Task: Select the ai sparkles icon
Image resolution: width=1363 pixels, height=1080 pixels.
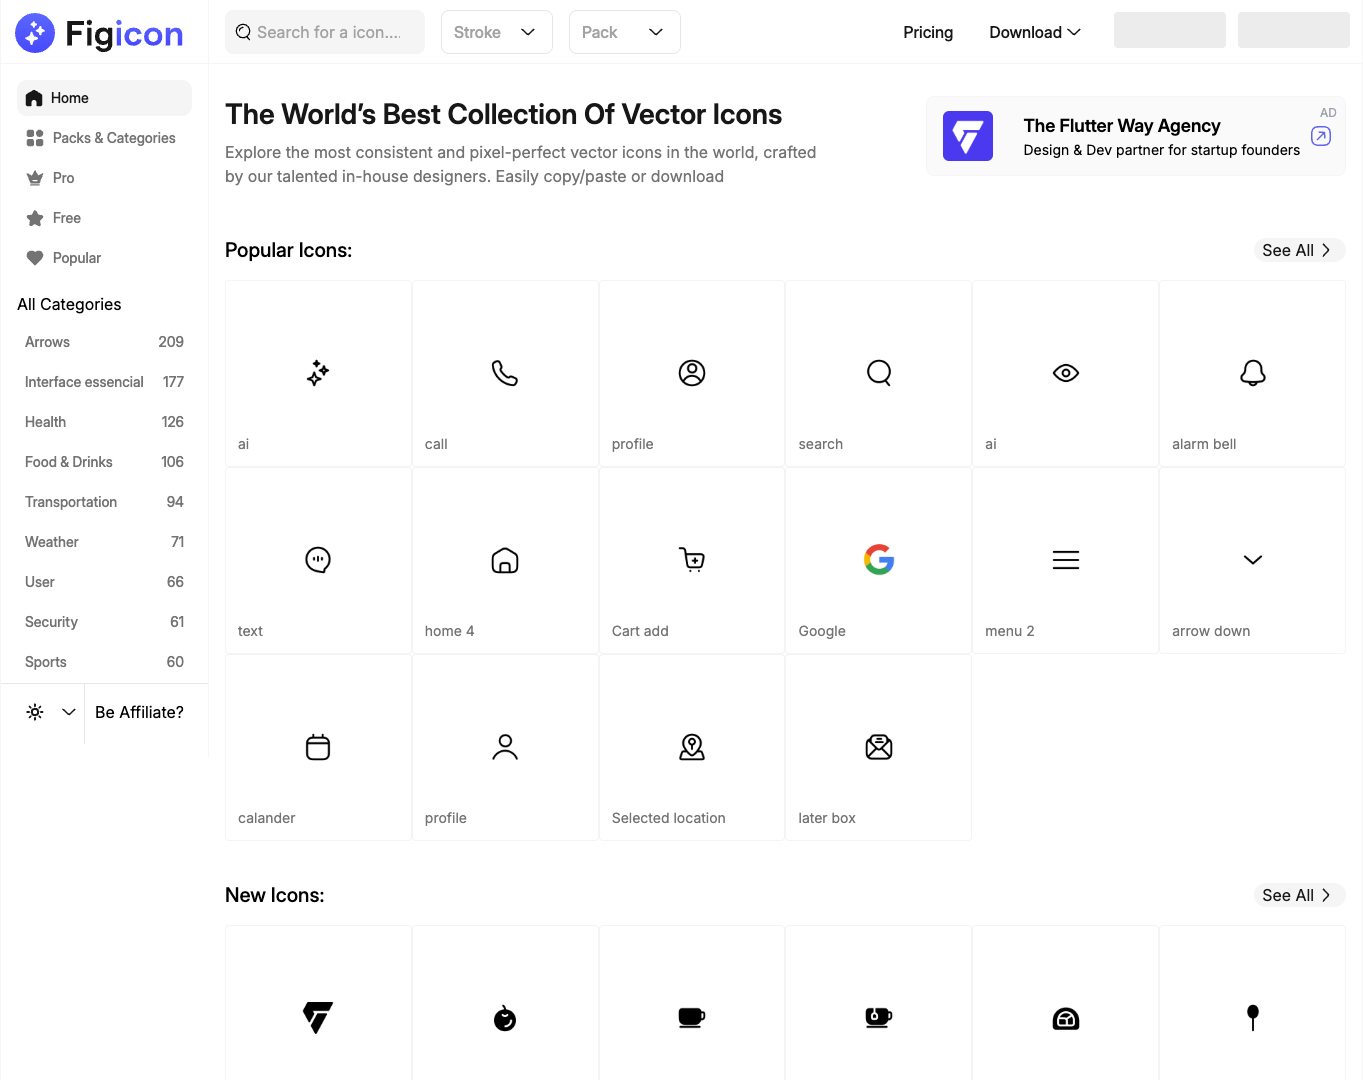Action: point(318,373)
